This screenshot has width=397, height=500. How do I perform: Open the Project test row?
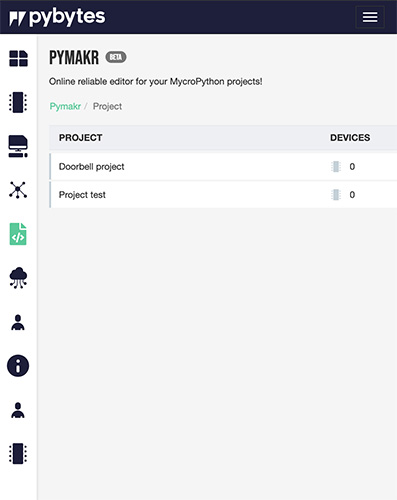tap(223, 195)
